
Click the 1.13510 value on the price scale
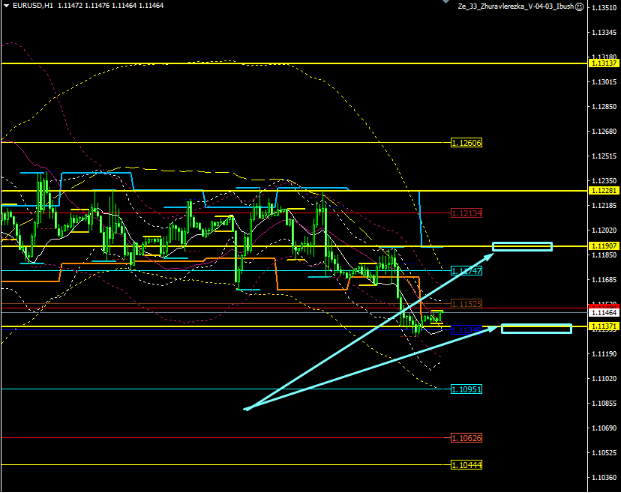[603, 7]
